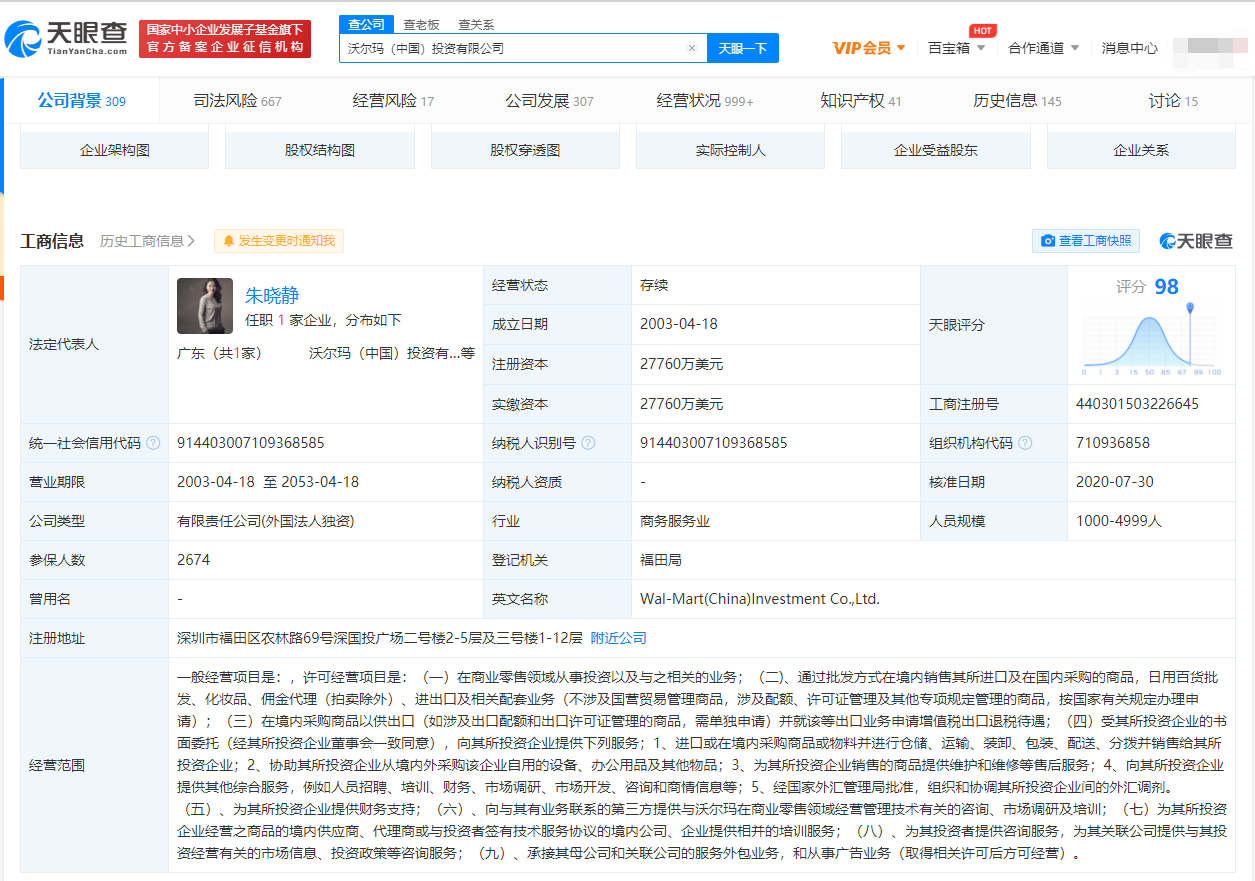The image size is (1255, 881).
Task: Click 发生变更时通知我 notification button
Action: [x=279, y=241]
